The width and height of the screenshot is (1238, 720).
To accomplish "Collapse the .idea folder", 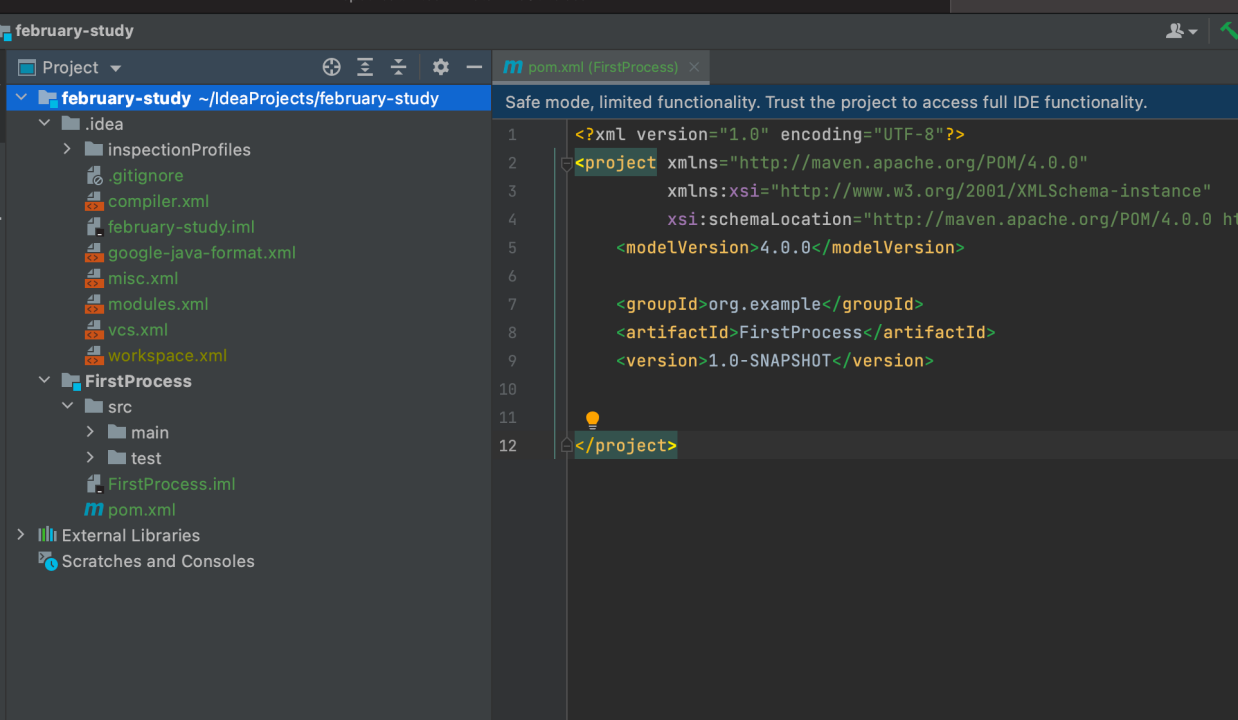I will click(44, 124).
